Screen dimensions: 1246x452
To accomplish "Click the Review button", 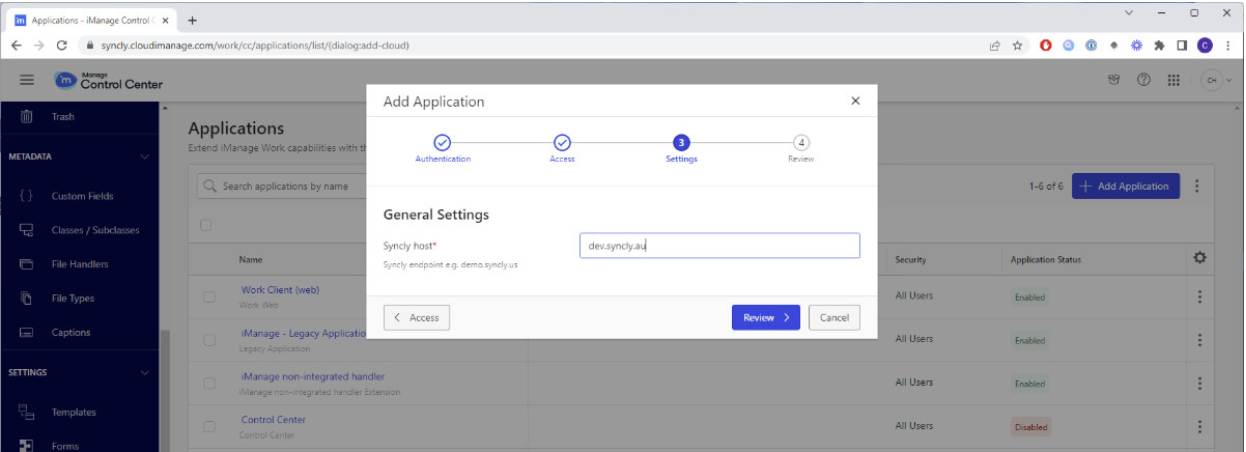I will [766, 317].
